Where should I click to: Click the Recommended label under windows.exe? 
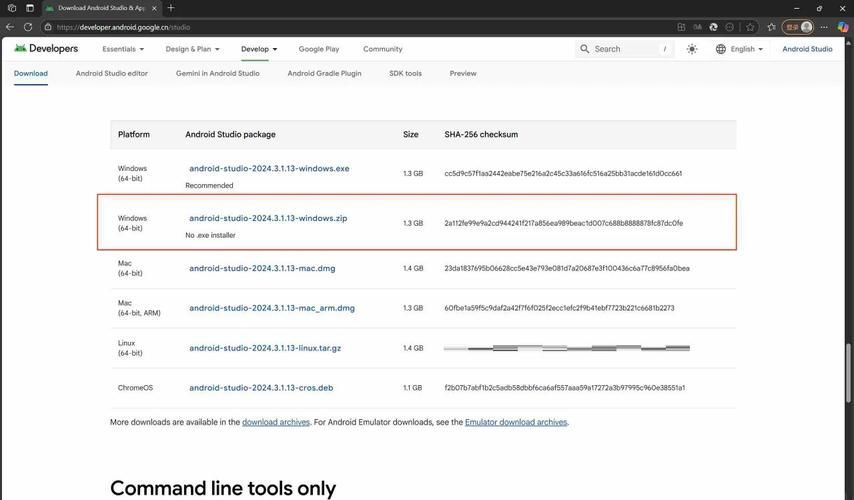tap(209, 186)
